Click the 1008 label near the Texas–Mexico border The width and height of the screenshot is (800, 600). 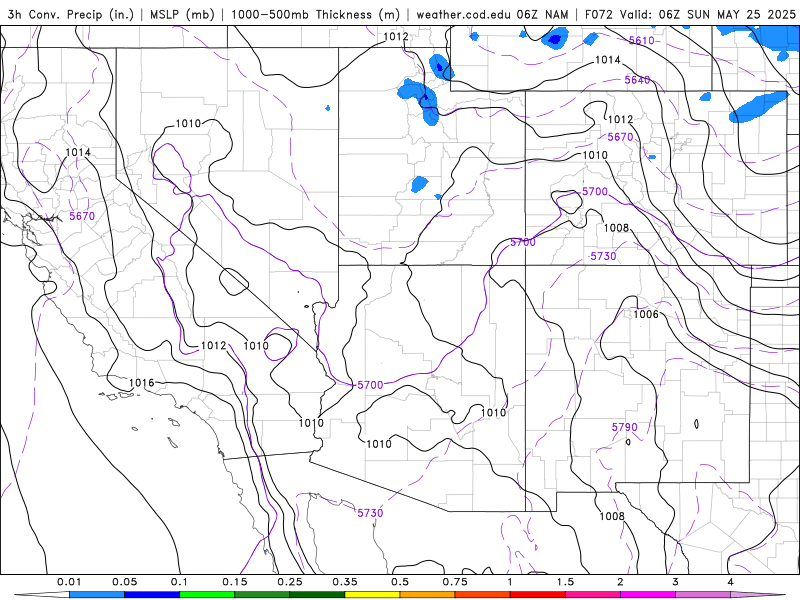click(x=612, y=516)
